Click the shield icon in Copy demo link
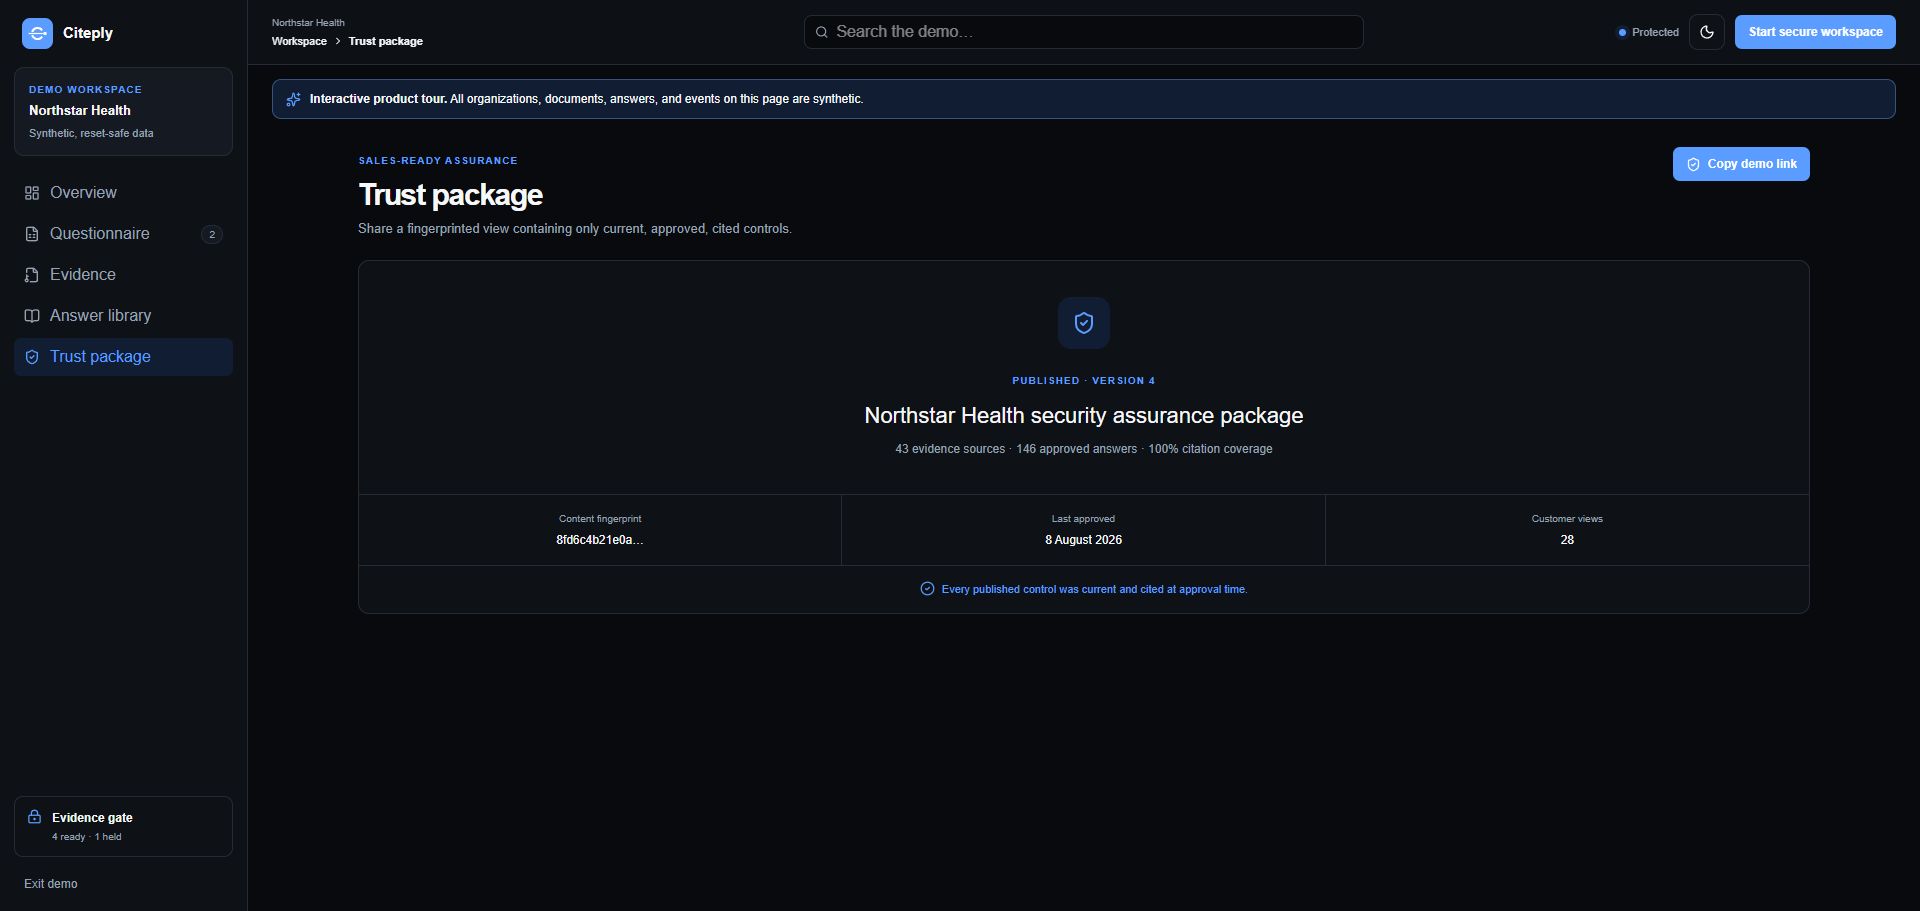The width and height of the screenshot is (1920, 911). pos(1693,164)
